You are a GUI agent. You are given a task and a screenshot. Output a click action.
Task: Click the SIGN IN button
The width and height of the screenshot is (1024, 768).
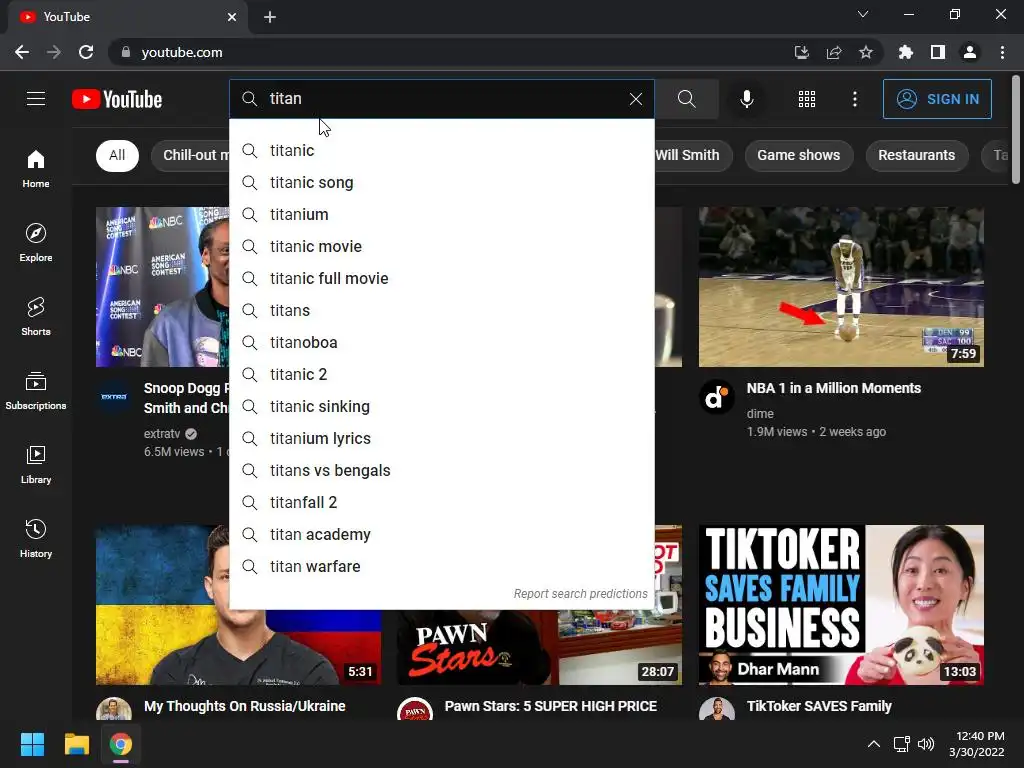(x=937, y=99)
